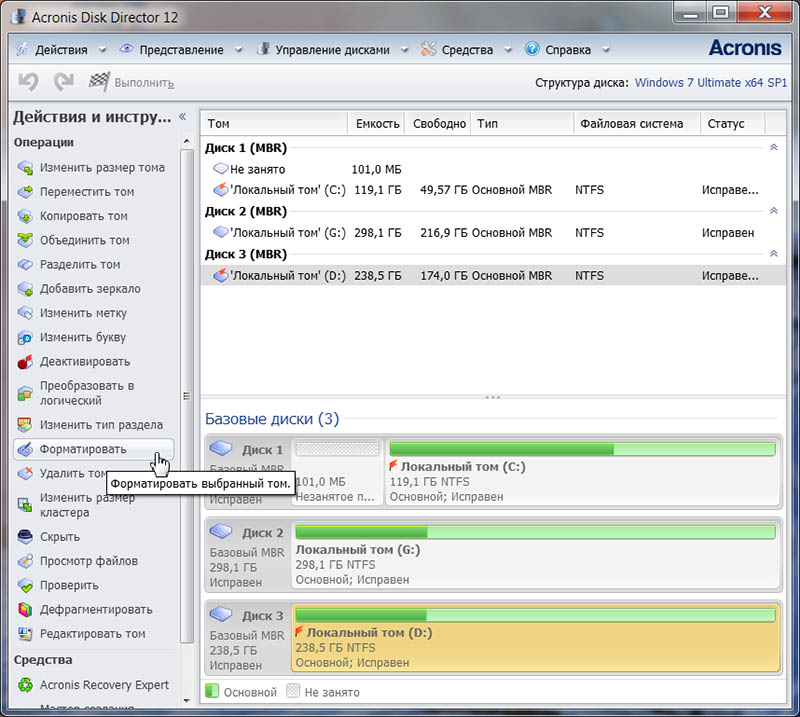Image resolution: width=800 pixels, height=717 pixels.
Task: Open the Средства menu
Action: [467, 50]
